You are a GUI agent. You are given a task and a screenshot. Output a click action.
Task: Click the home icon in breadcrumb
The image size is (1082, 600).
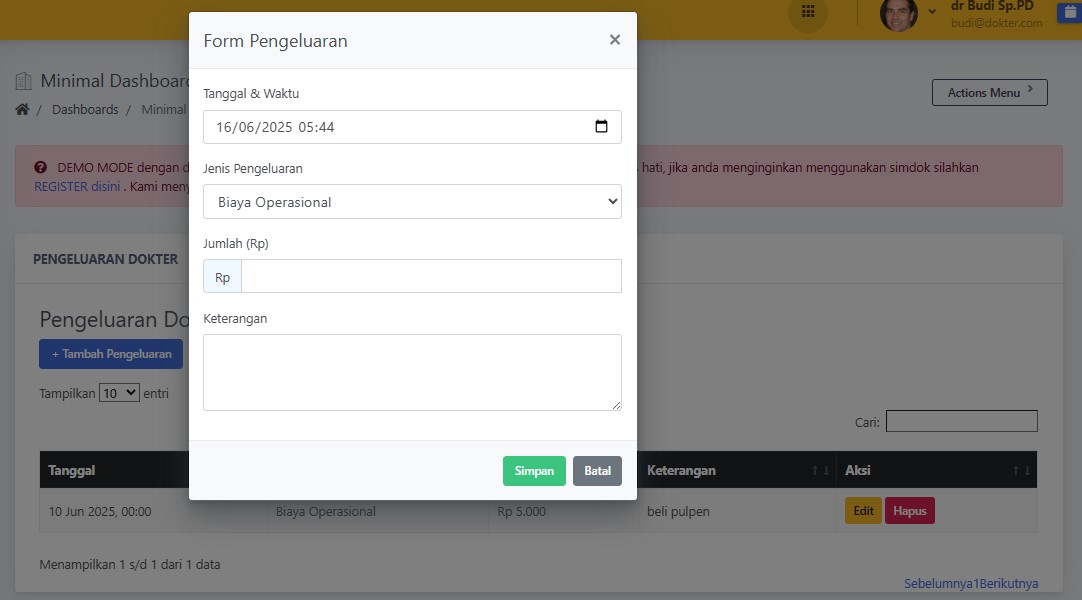[22, 109]
